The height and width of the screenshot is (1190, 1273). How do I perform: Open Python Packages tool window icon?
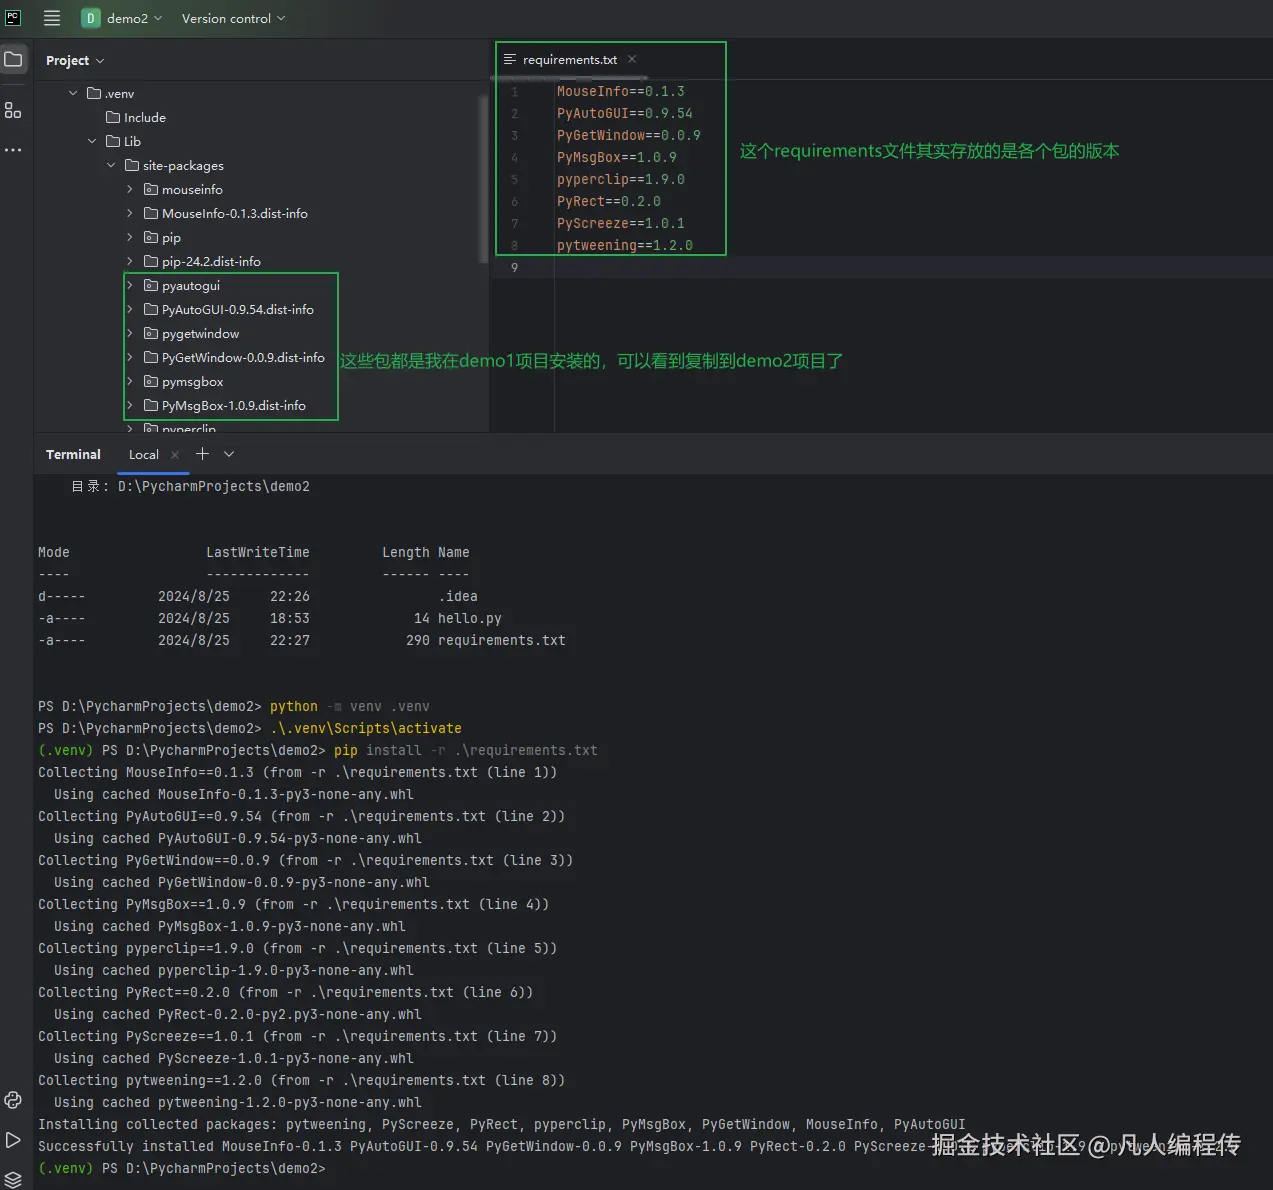click(x=13, y=1100)
